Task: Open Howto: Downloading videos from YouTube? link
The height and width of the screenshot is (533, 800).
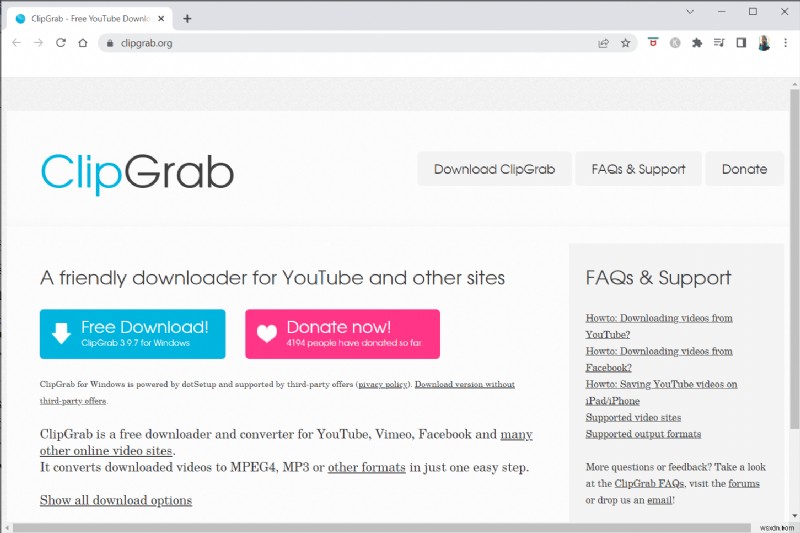Action: point(659,326)
